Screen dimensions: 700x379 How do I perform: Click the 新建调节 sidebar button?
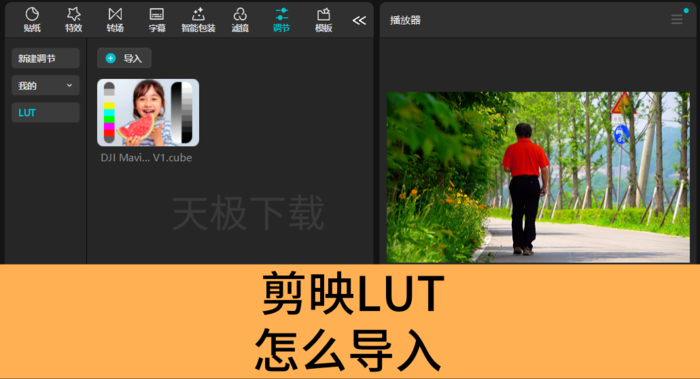pos(46,58)
